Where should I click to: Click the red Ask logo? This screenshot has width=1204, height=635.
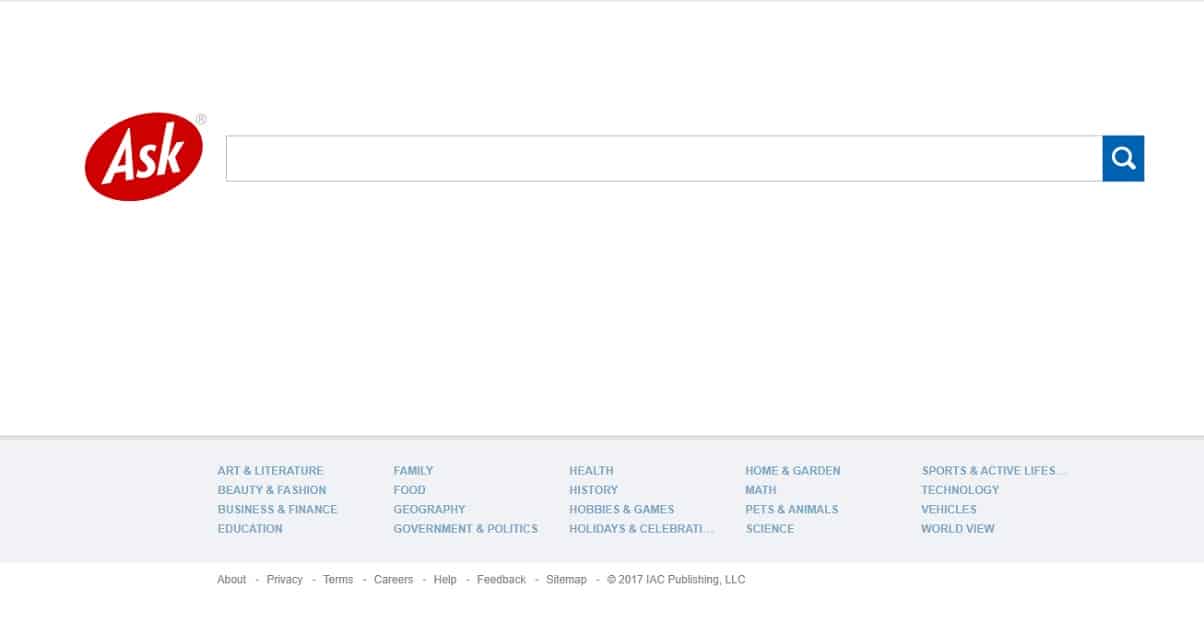pyautogui.click(x=144, y=157)
